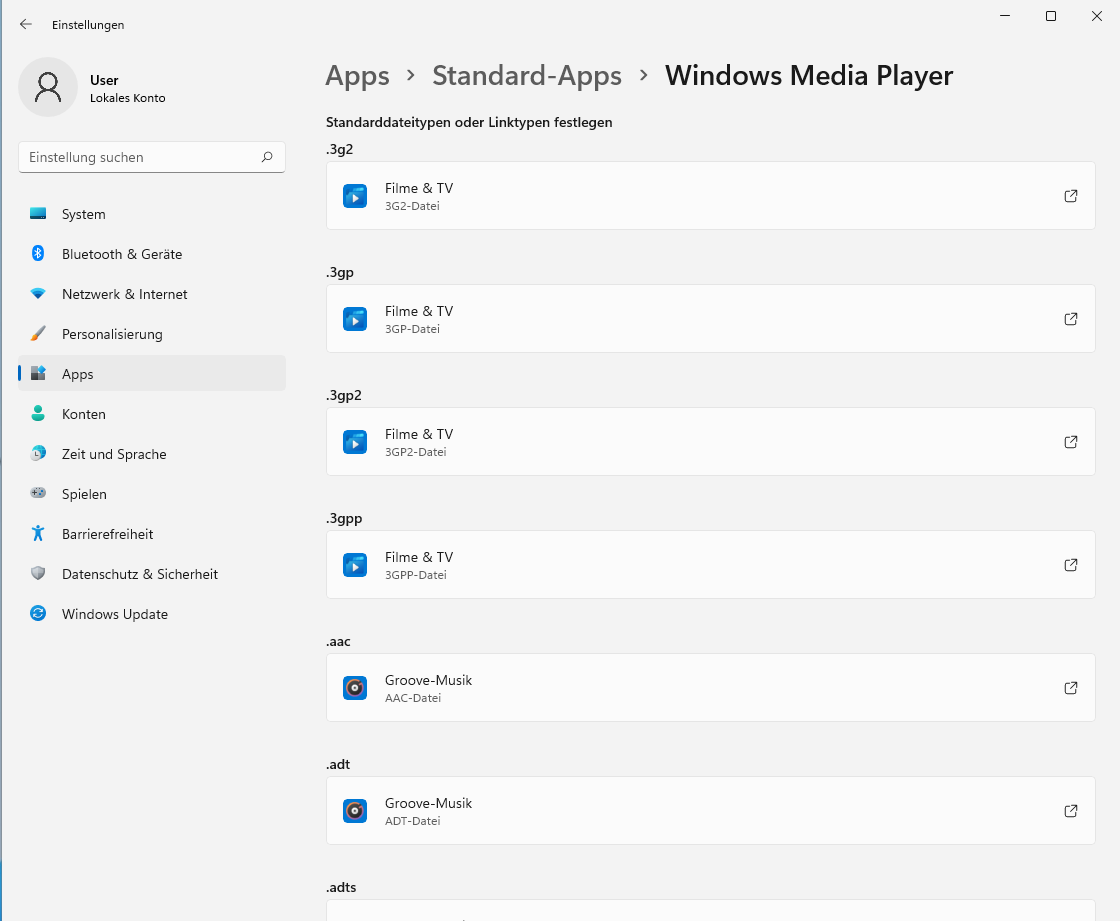Viewport: 1120px width, 921px height.
Task: Navigate to Apps breadcrumb link
Action: (357, 76)
